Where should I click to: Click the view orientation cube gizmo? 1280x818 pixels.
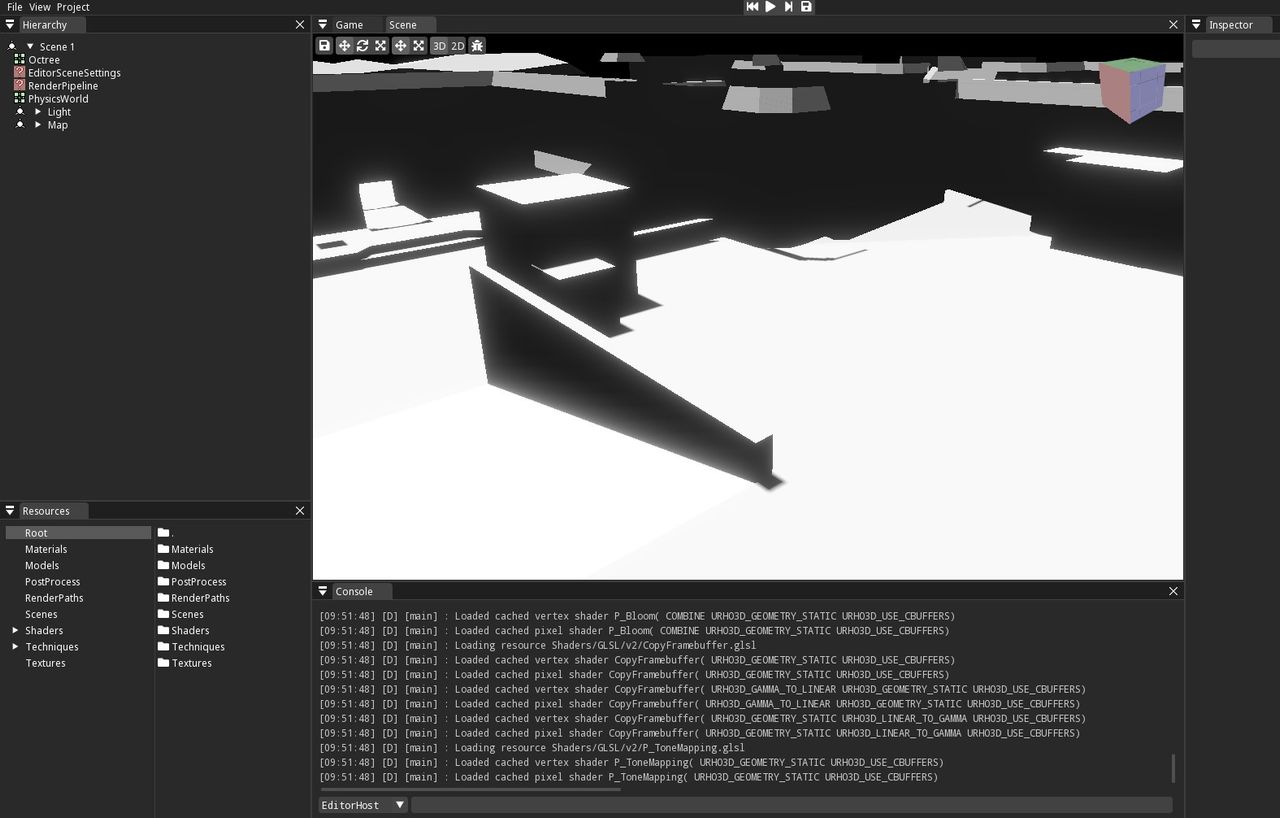click(x=1133, y=90)
